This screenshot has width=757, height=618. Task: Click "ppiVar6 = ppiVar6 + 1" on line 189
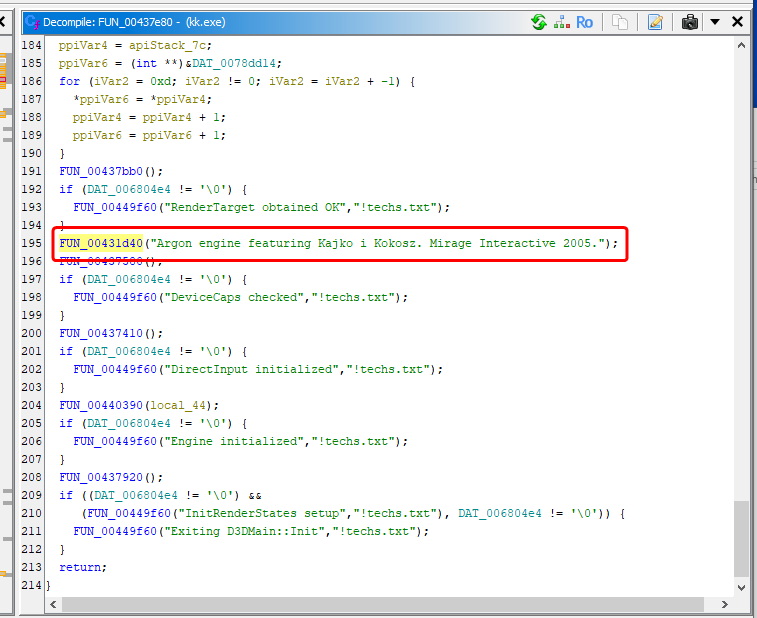[x=146, y=135]
